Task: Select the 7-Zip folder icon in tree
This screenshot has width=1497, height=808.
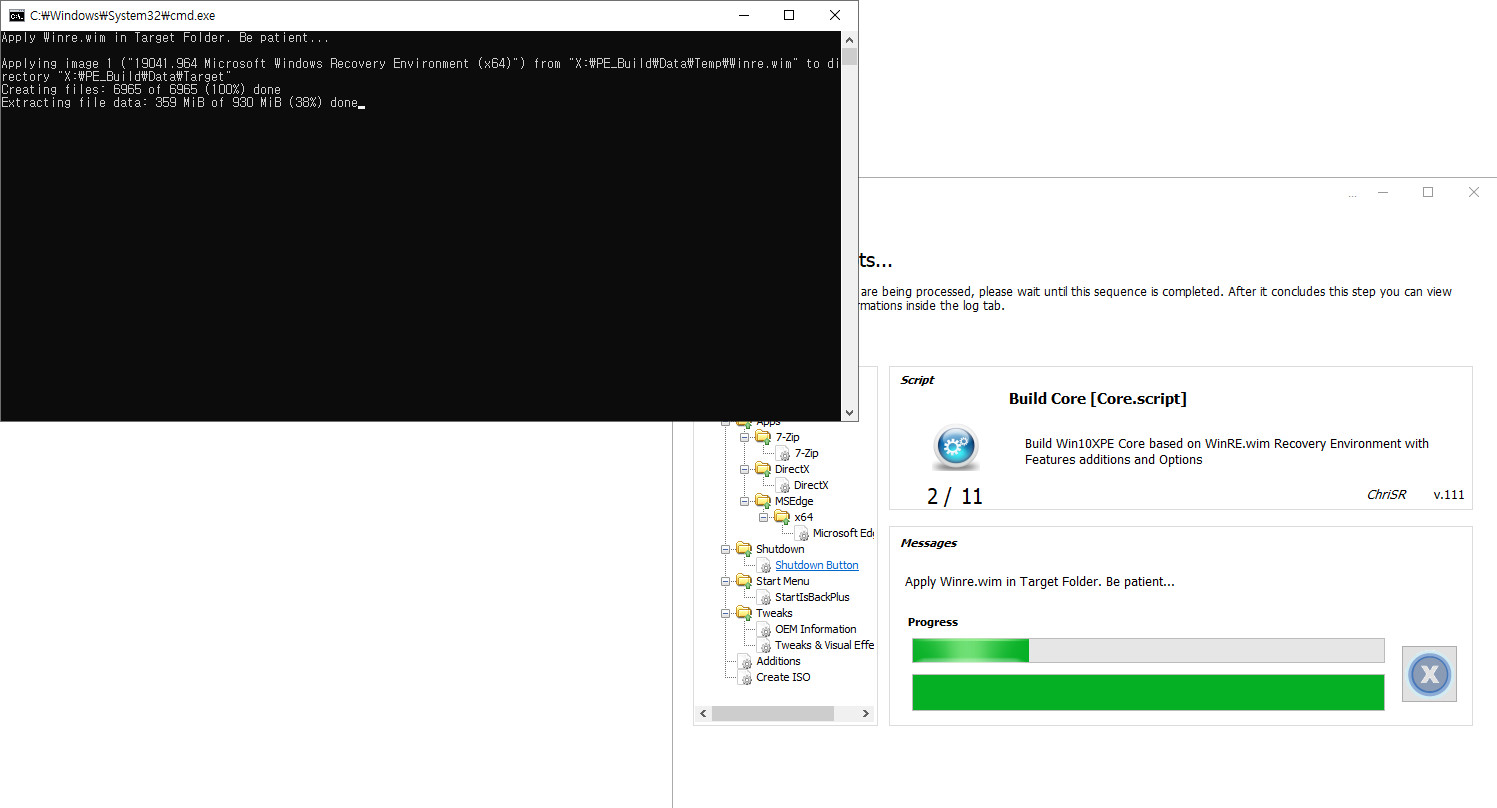Action: pos(763,437)
